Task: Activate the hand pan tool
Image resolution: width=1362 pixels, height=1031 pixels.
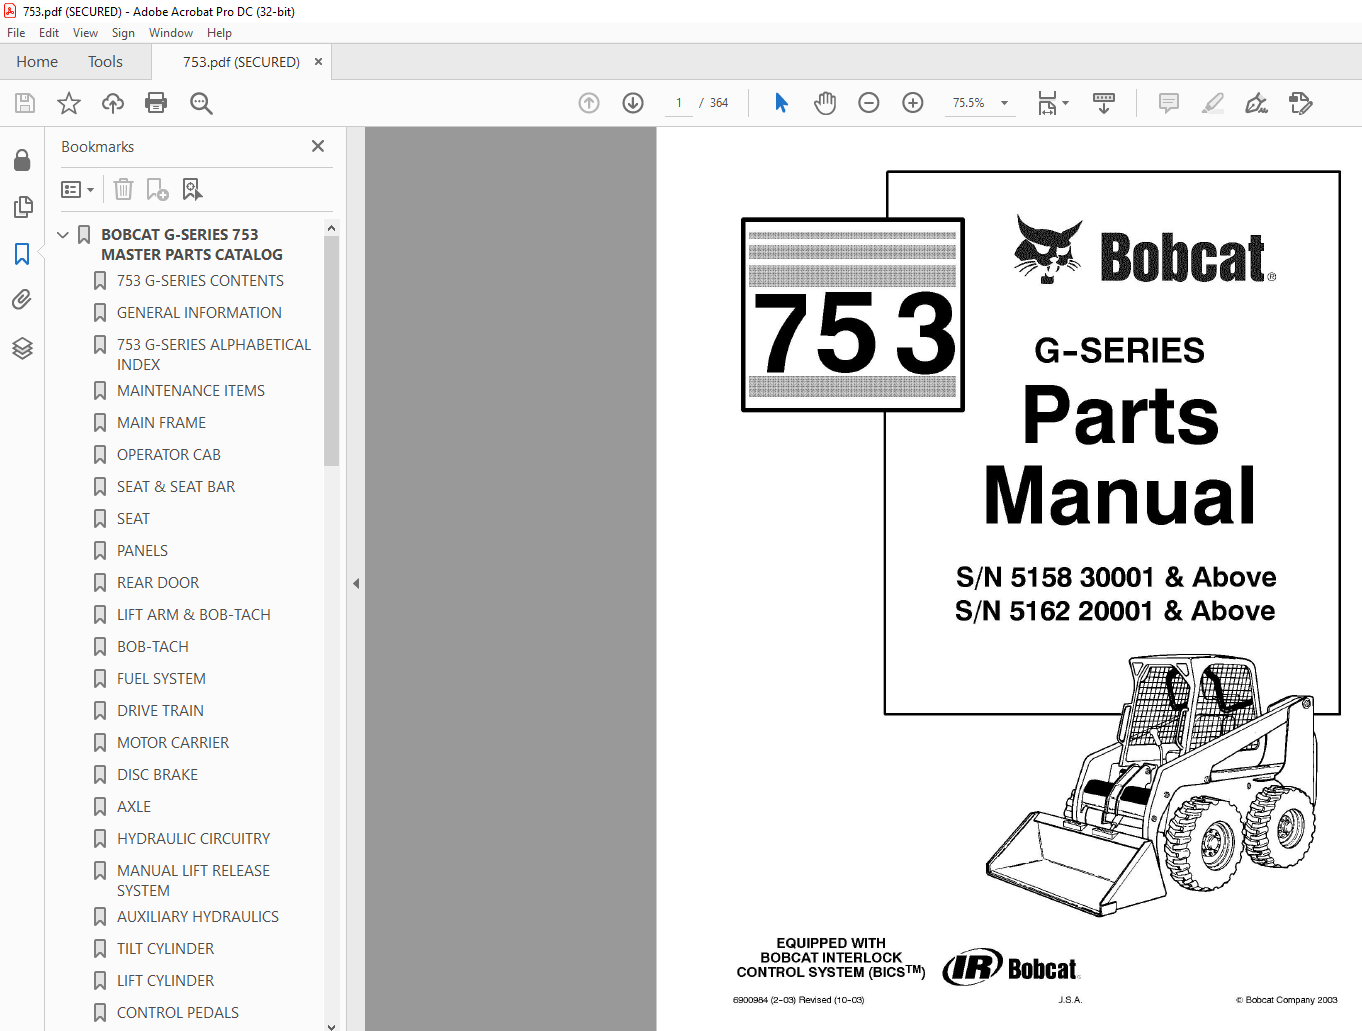Action: tap(825, 103)
